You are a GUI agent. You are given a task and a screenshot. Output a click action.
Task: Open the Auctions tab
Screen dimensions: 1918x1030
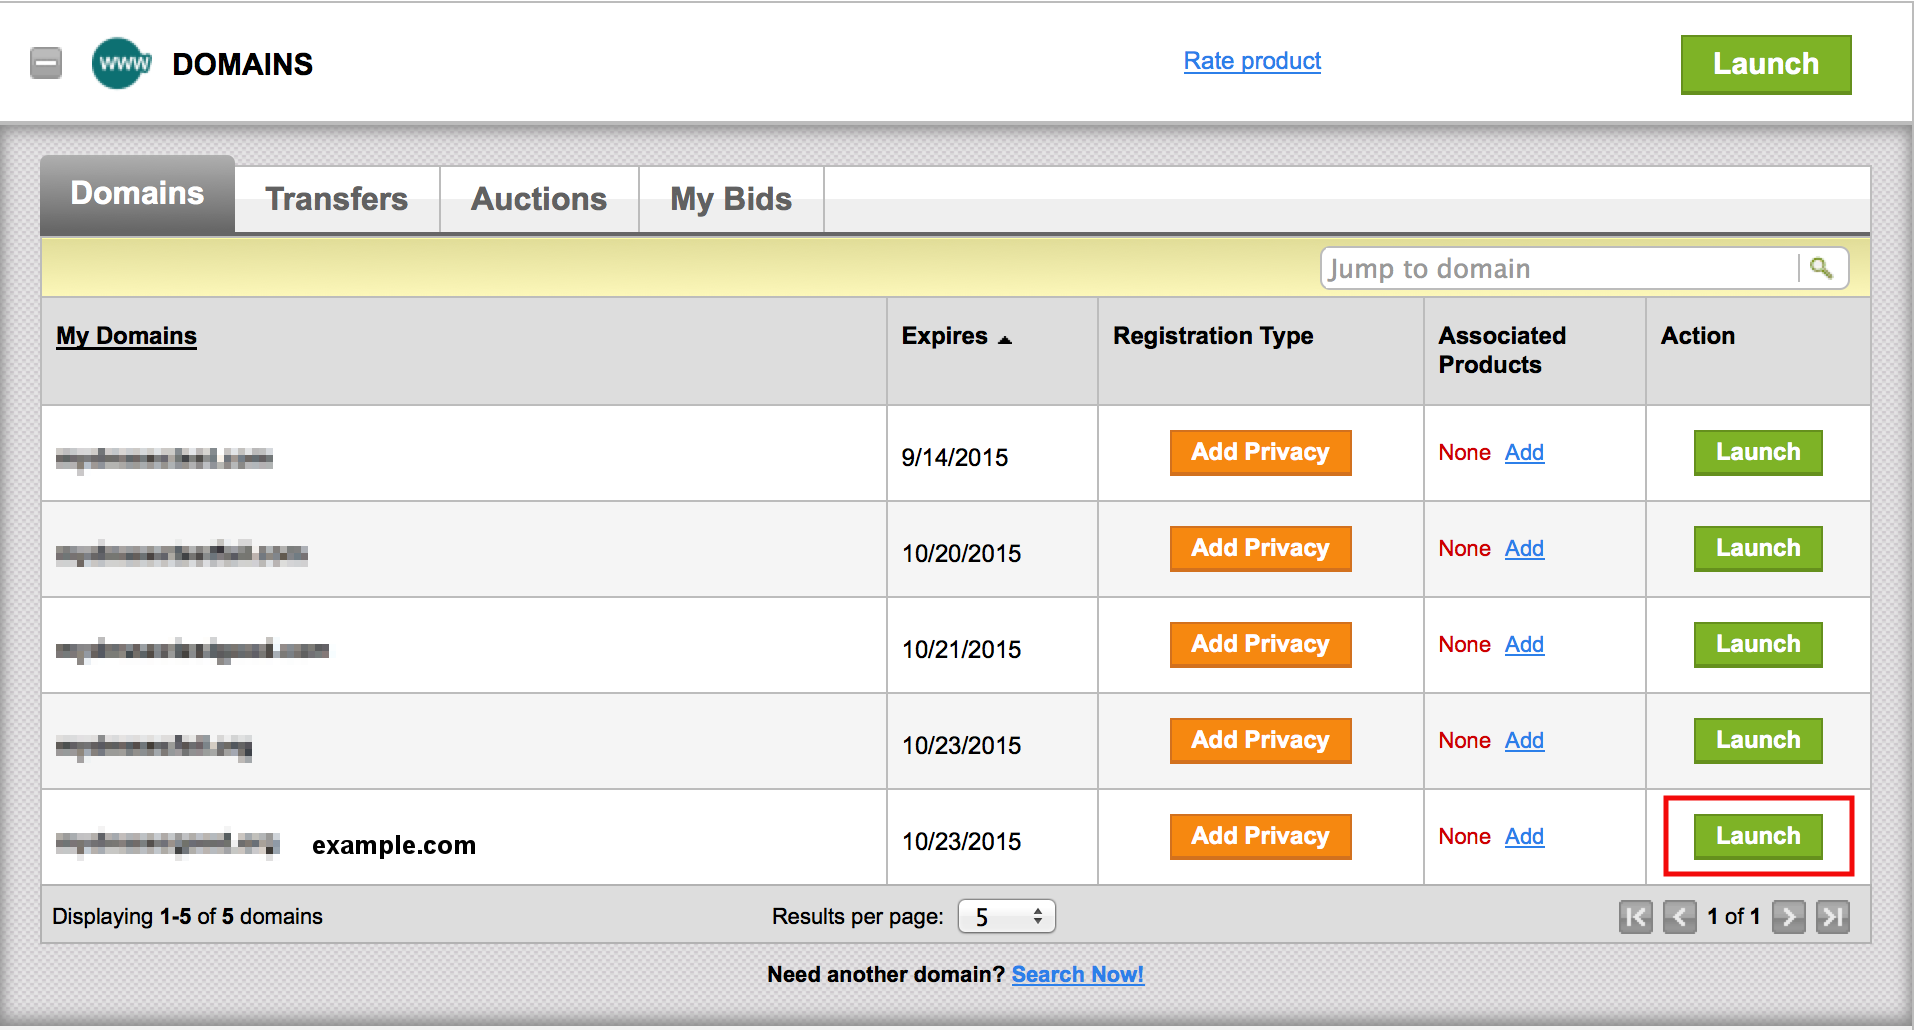(539, 199)
